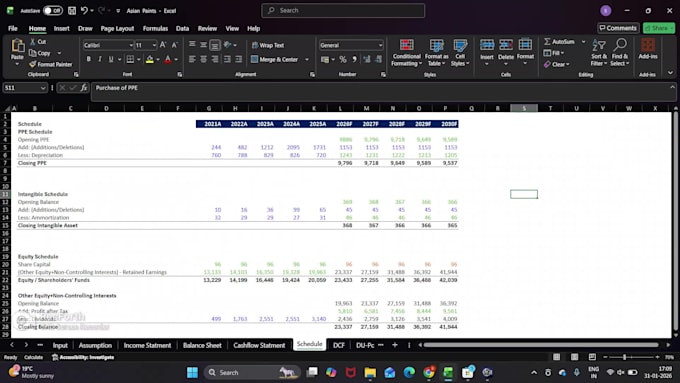Screen dimensions: 680x383
Task: Open the Comments button
Action: (x=618, y=28)
